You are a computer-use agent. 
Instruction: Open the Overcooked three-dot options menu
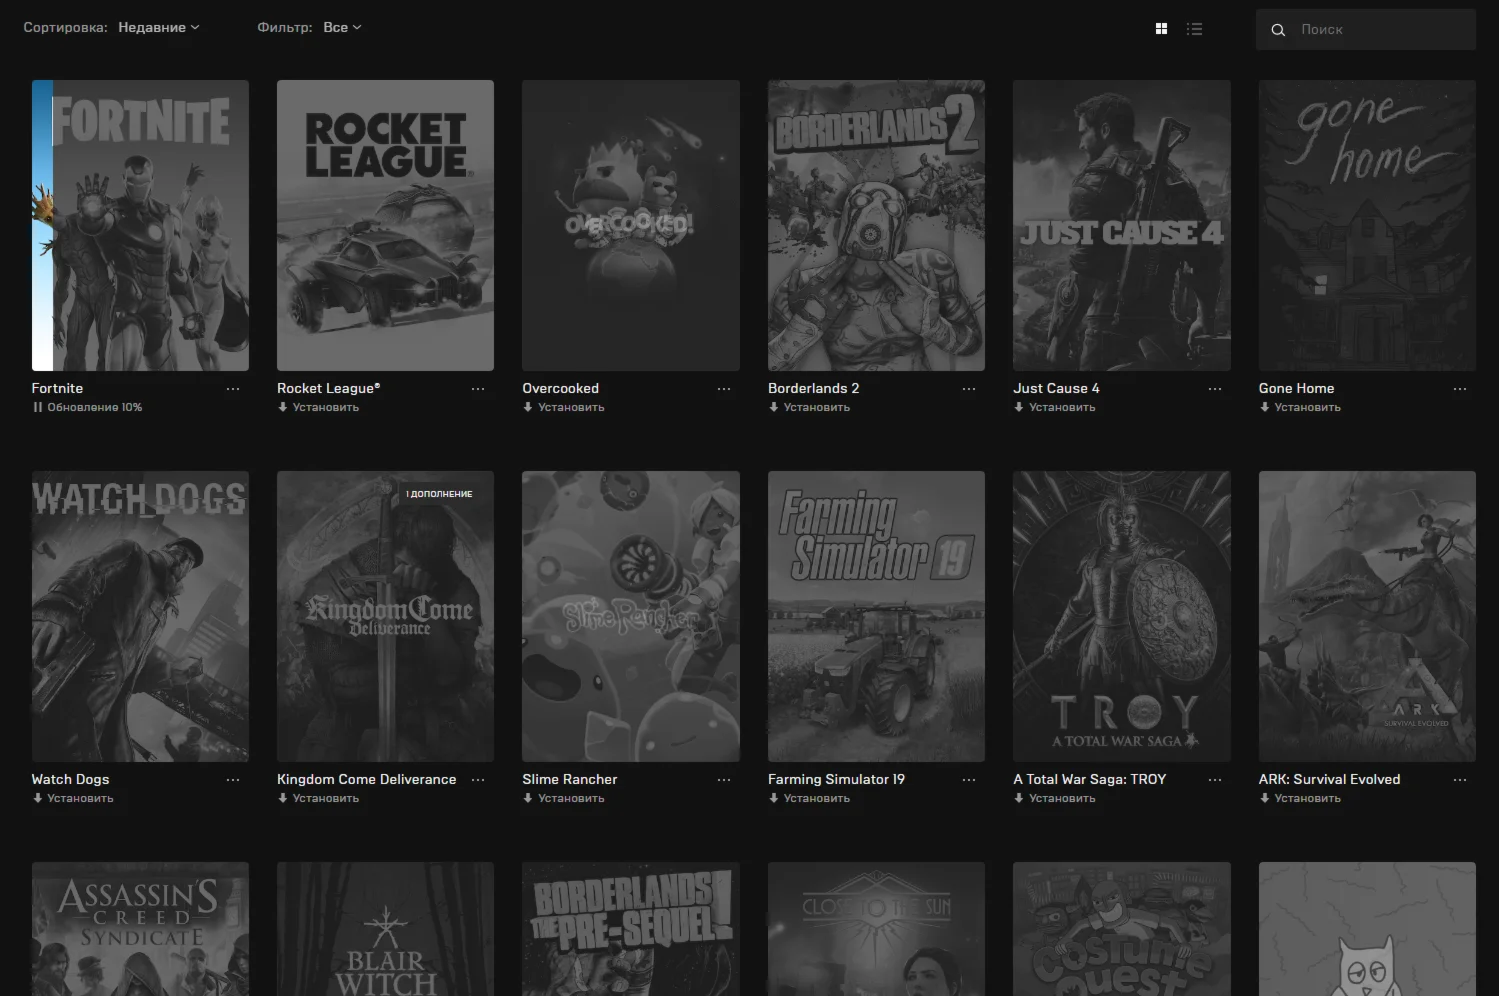click(724, 389)
